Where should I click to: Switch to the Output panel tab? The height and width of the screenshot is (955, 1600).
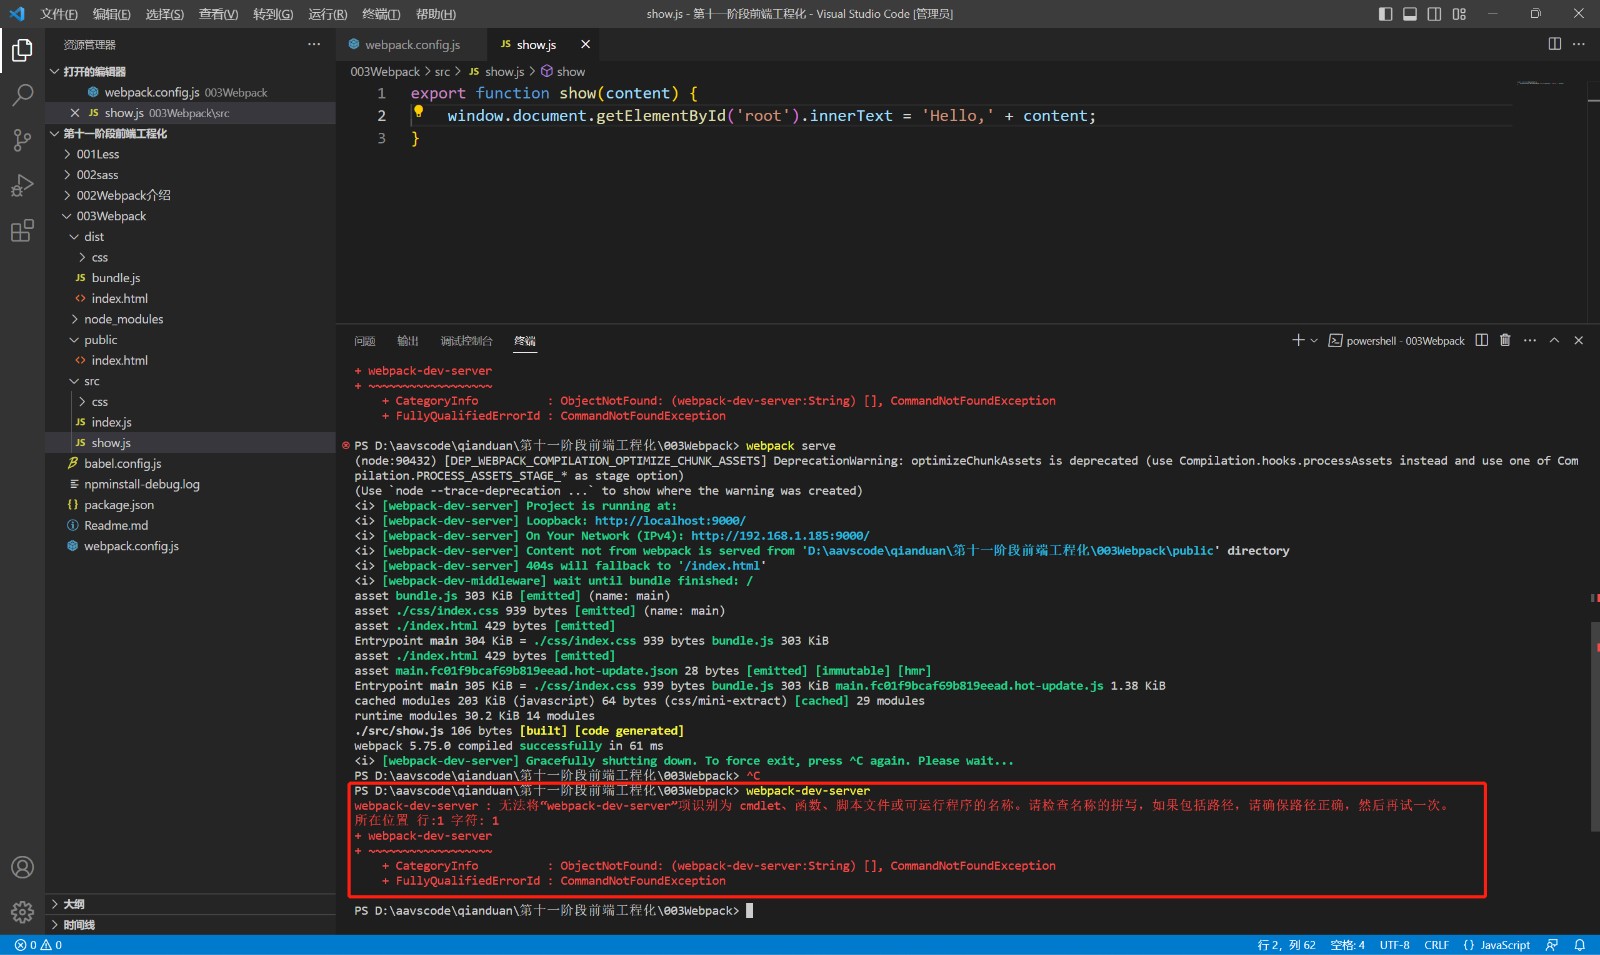click(x=408, y=341)
